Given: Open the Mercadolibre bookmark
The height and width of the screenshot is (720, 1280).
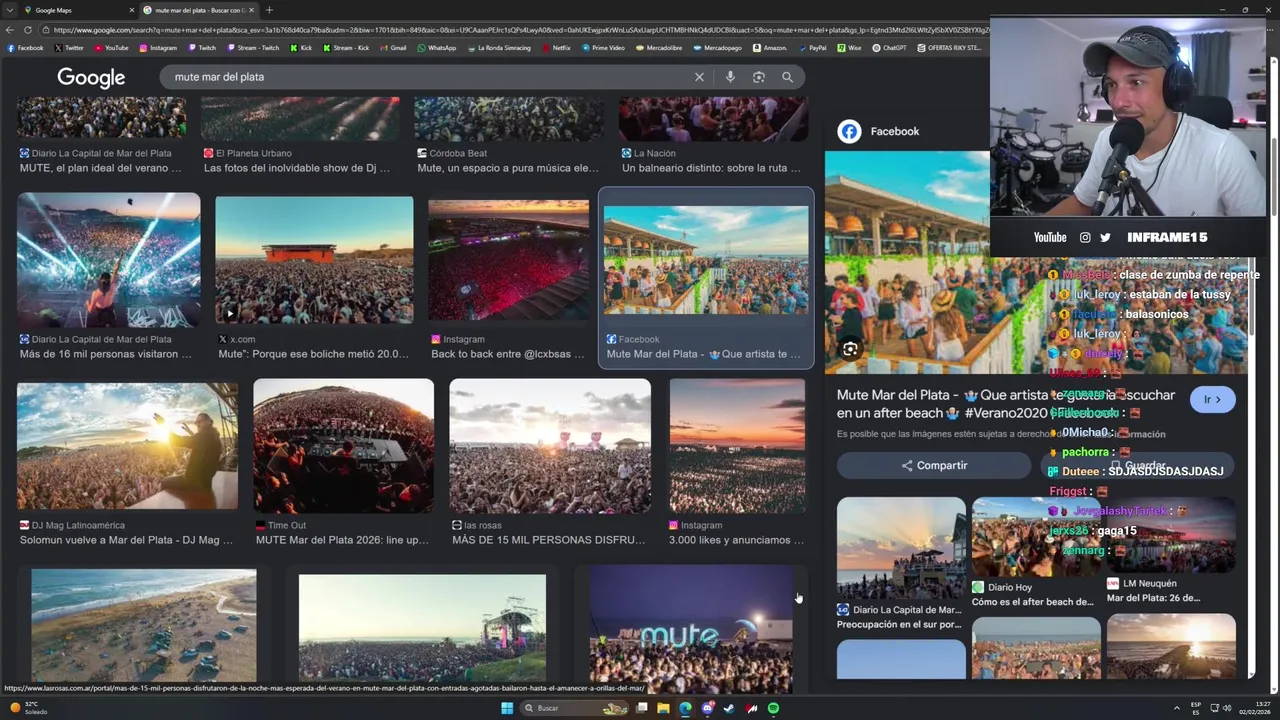Looking at the screenshot, I should (x=659, y=47).
